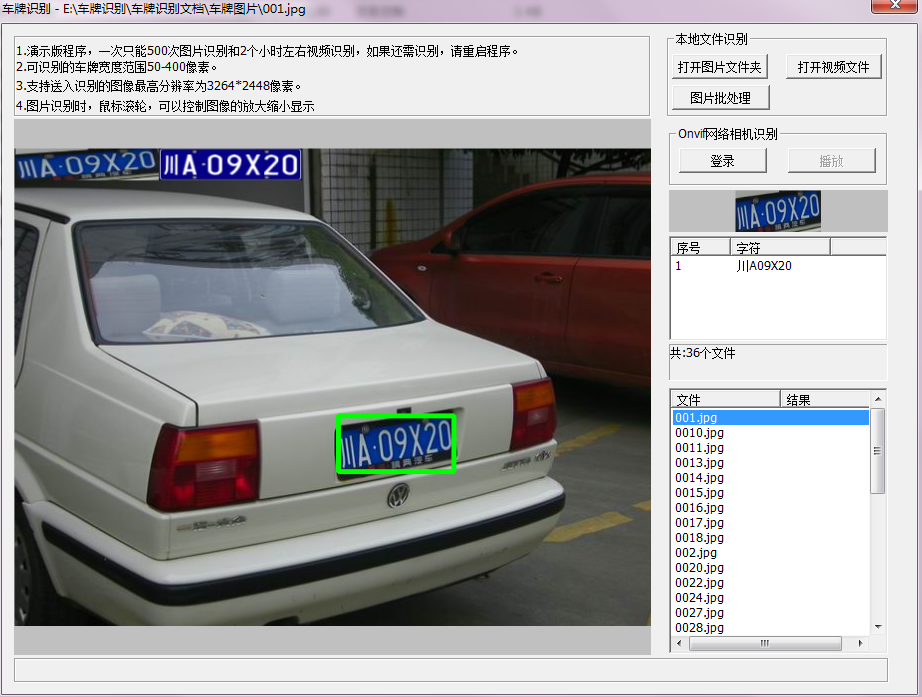
Task: Click the 序号 column header
Action: point(699,248)
